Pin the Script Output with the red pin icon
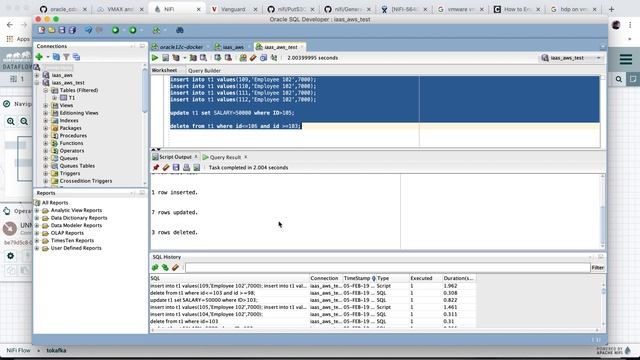 pos(156,167)
